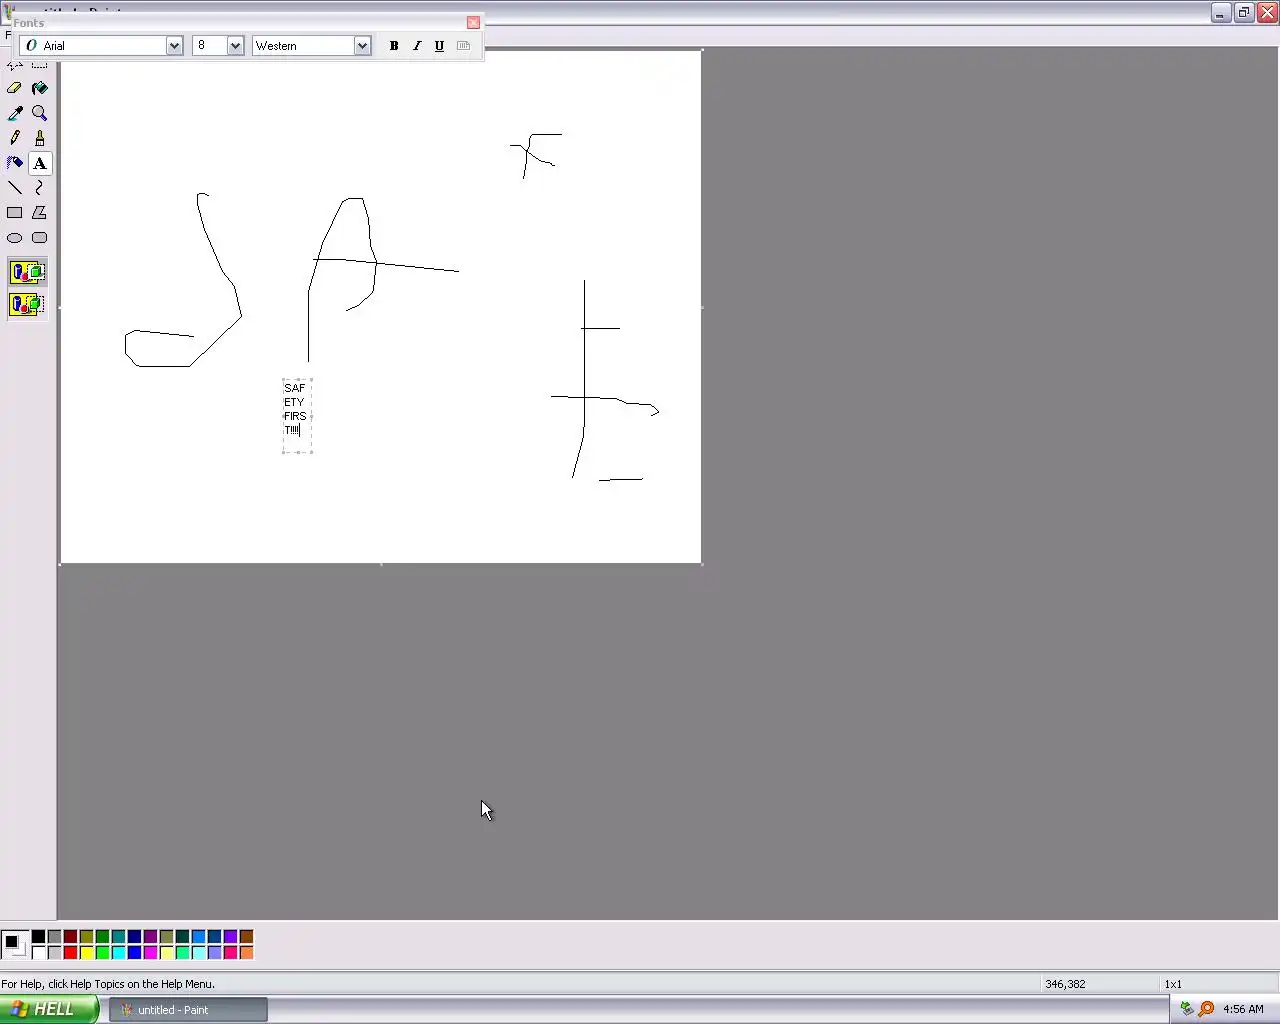Click inside the SAFETY FIRST text box
Viewport: 1280px width, 1024px height.
pyautogui.click(x=297, y=416)
